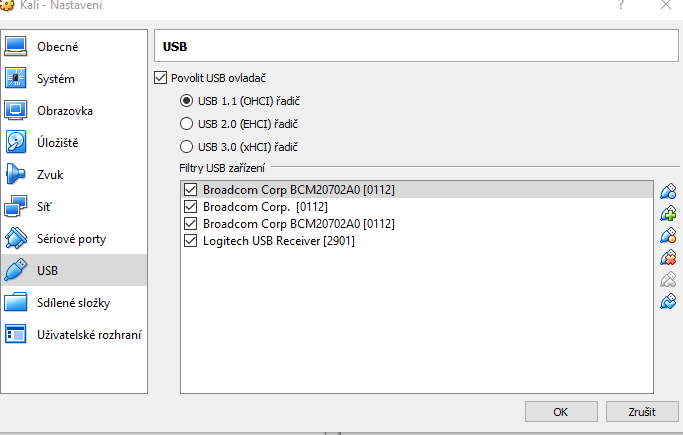Select USB 2.0 (EHCI) řadič
Viewport: 683px width, 435px height.
coord(186,124)
